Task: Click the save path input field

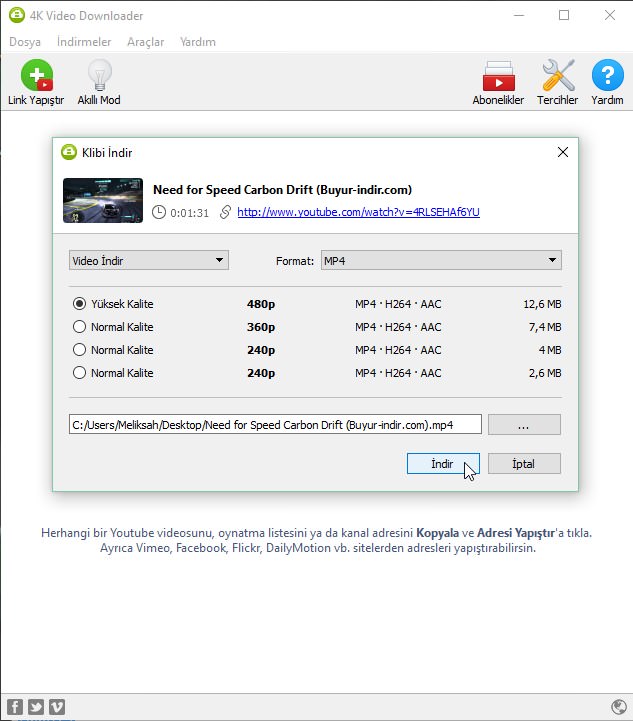Action: pyautogui.click(x=275, y=424)
